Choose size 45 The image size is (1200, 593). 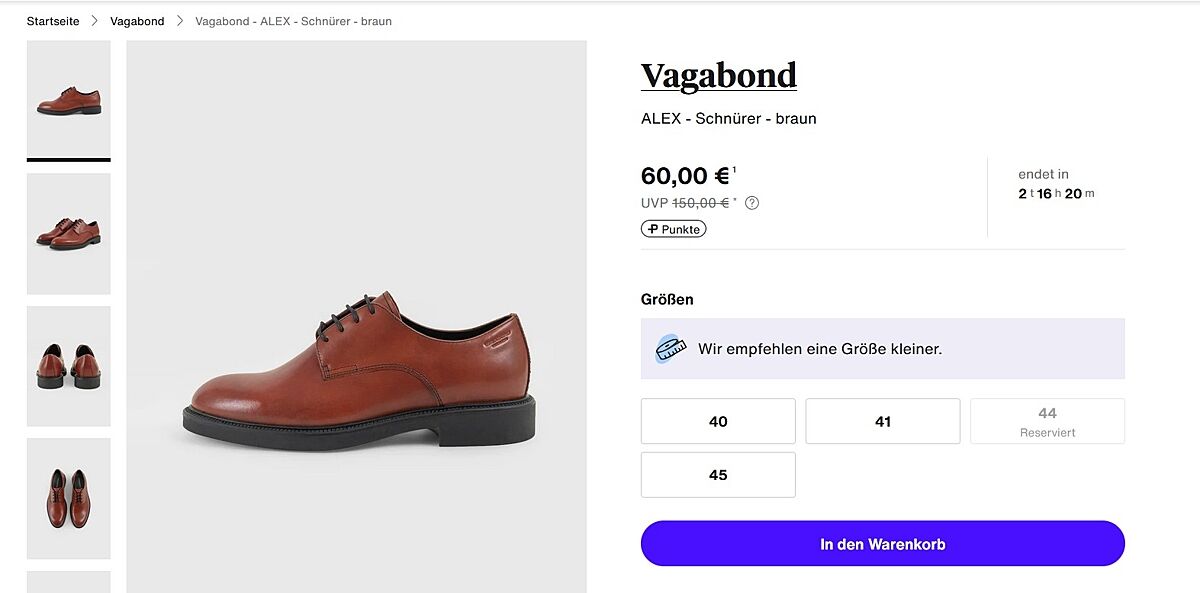click(718, 475)
